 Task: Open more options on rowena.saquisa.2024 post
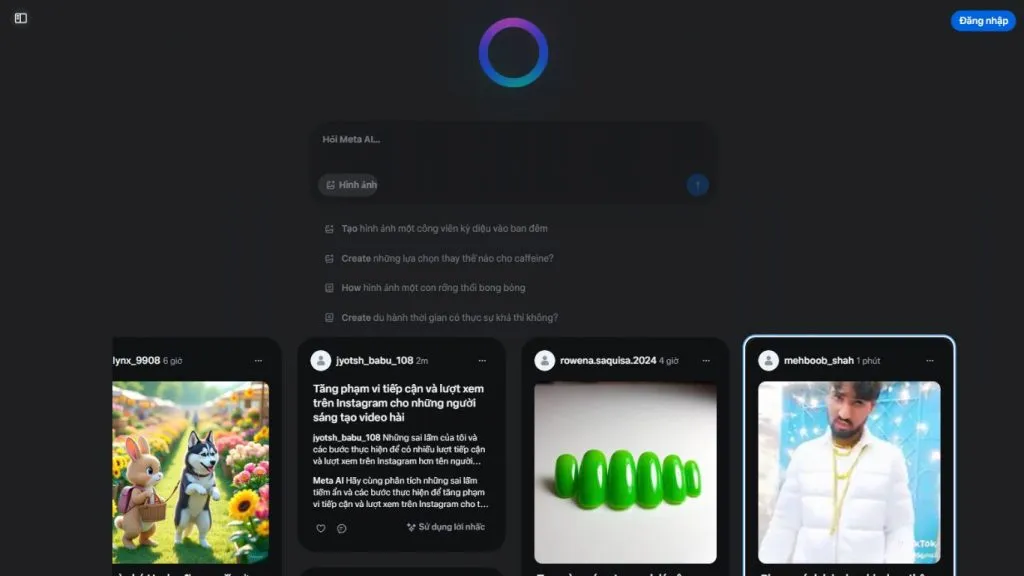[706, 360]
